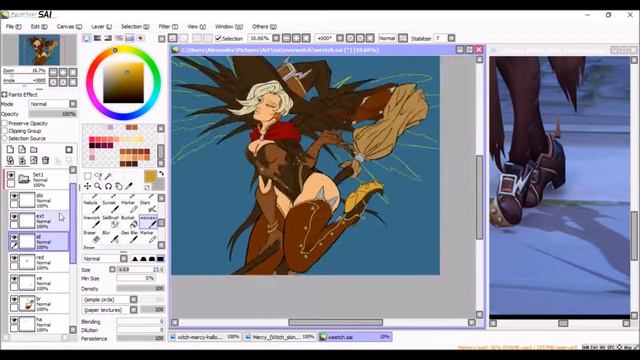Create a new linework layer
This screenshot has width=640, height=360.
tap(22, 150)
